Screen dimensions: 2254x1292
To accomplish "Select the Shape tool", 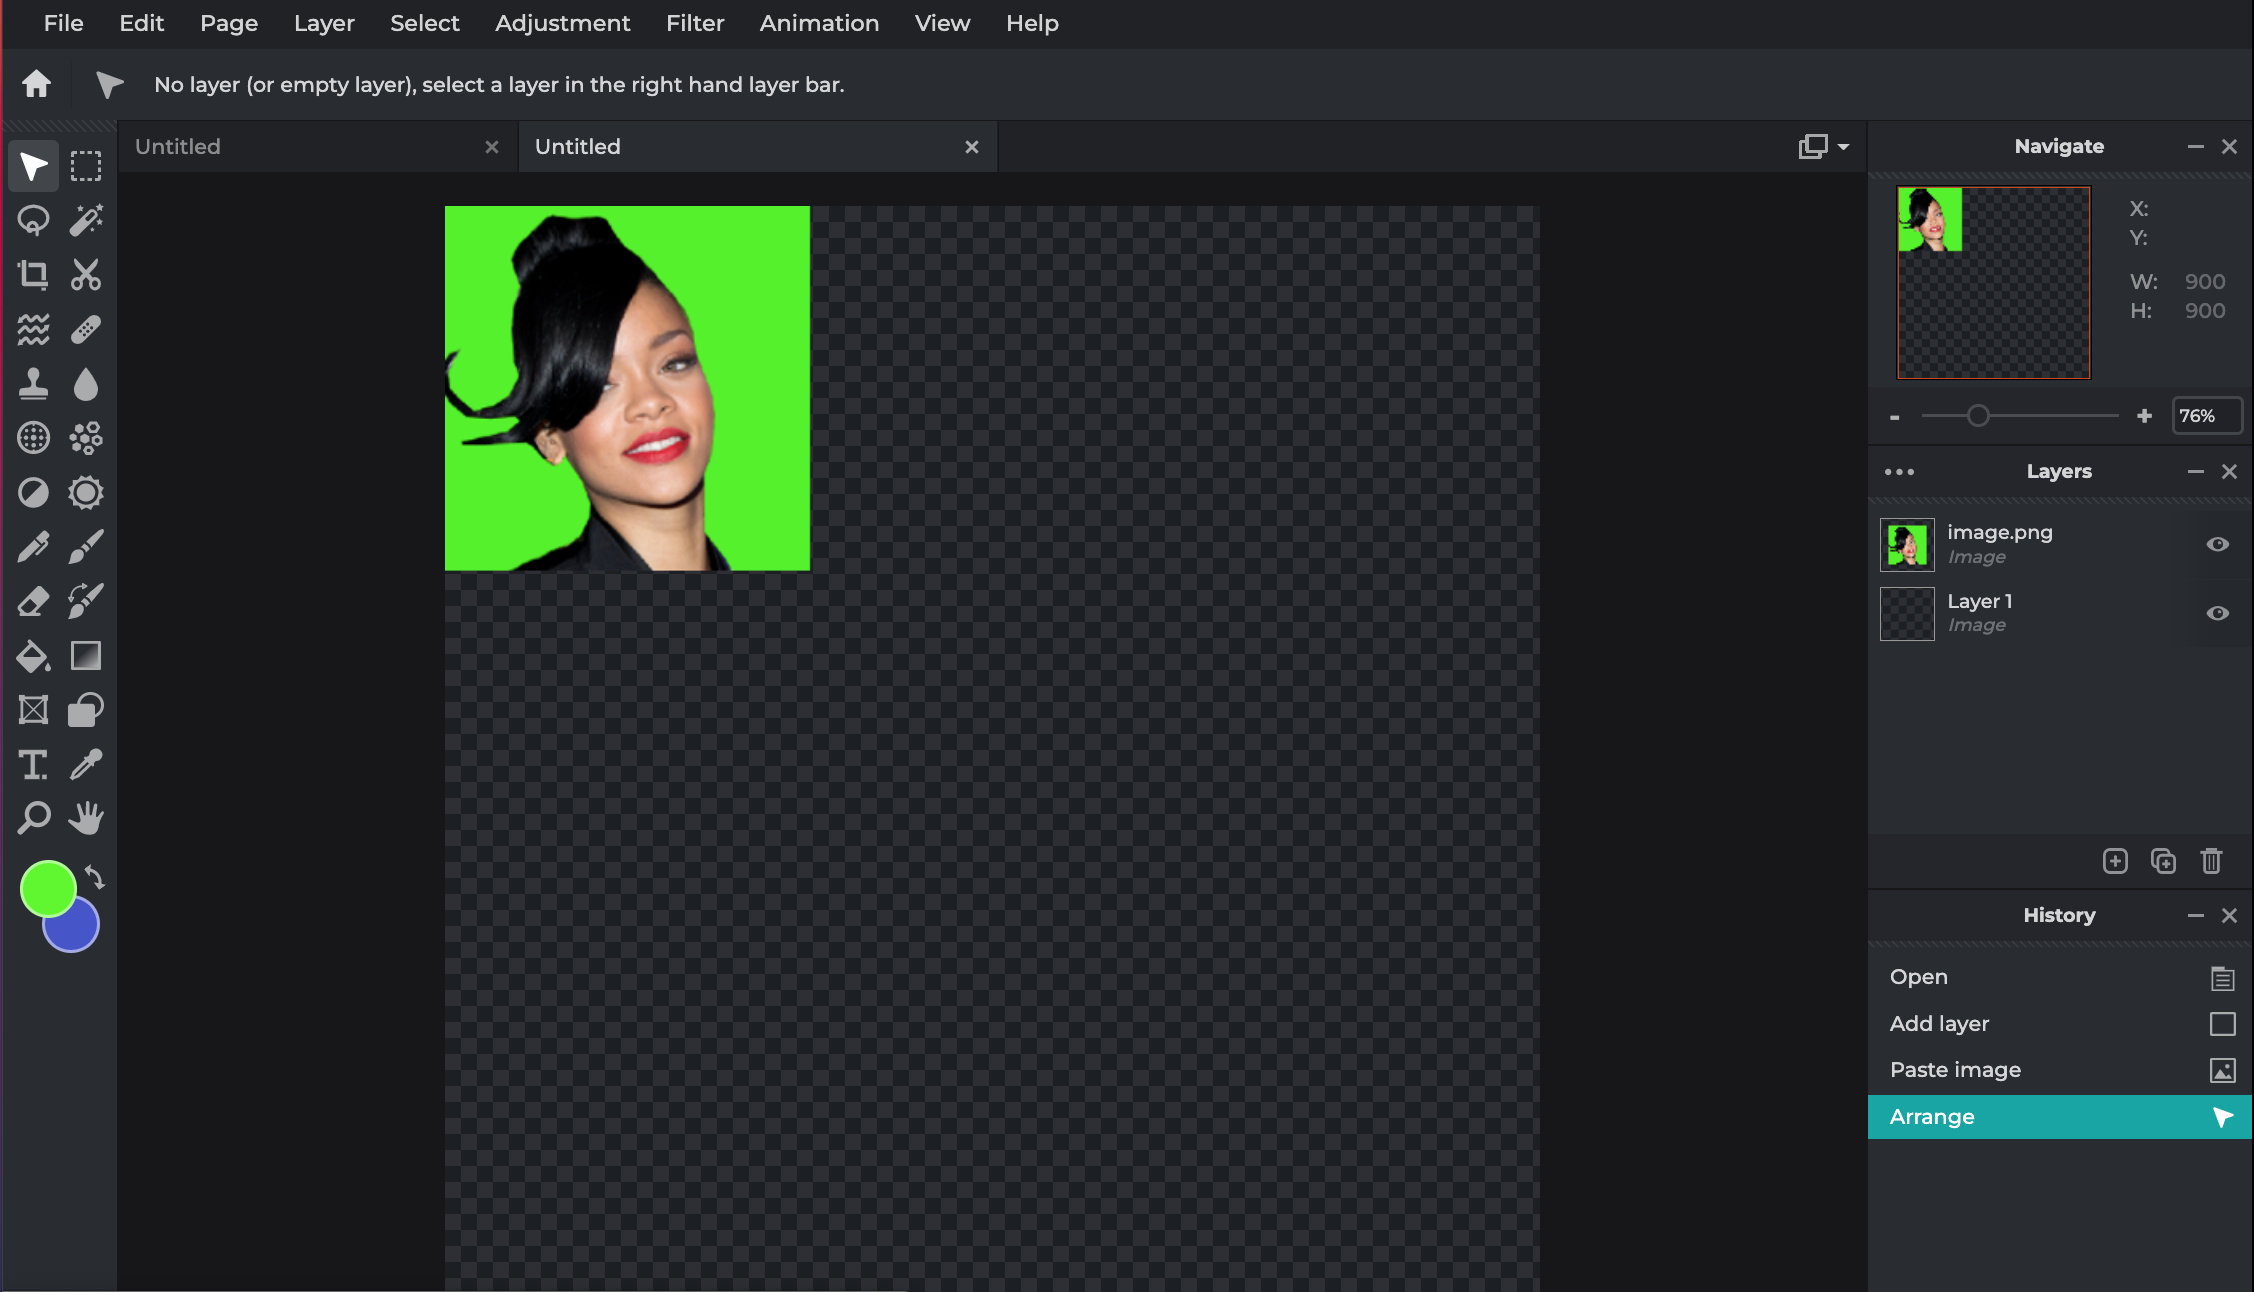I will coord(86,710).
